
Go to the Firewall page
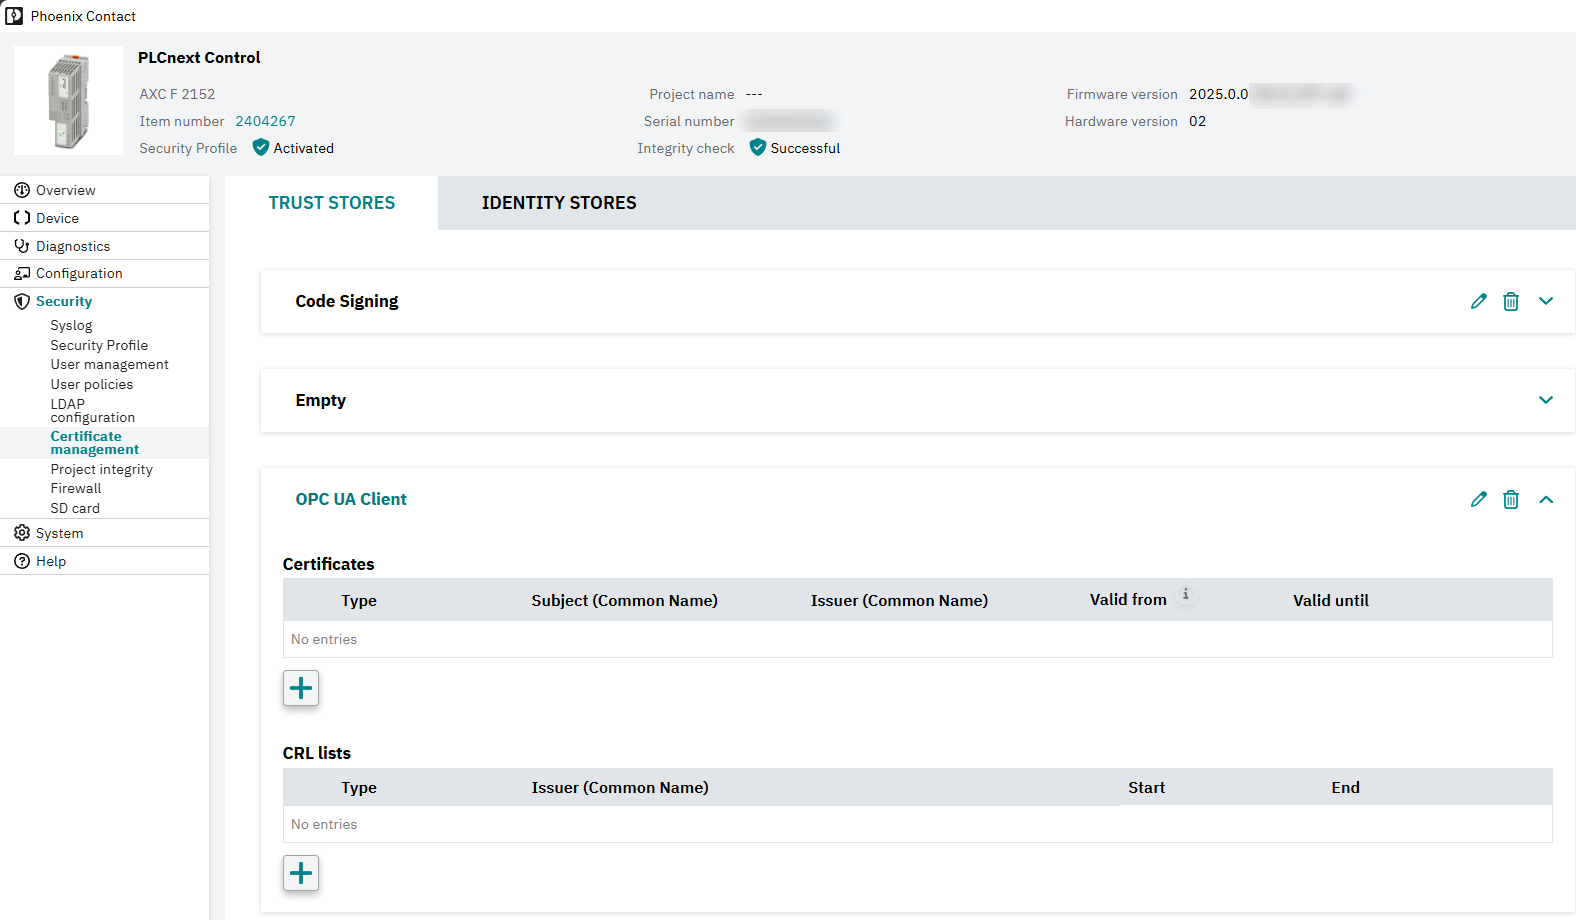point(76,488)
